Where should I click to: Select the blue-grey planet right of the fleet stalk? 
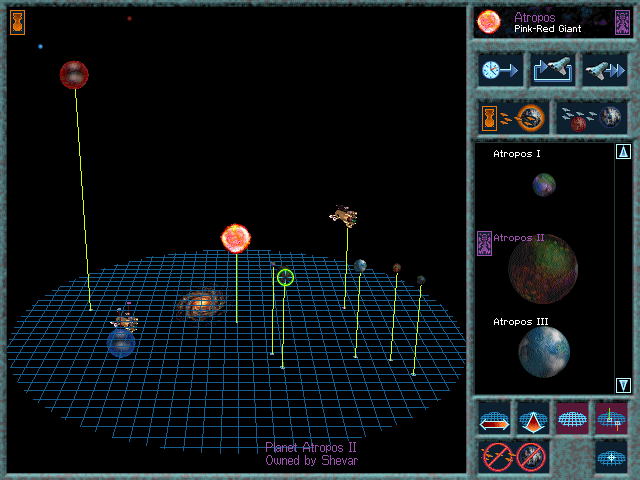pyautogui.click(x=360, y=266)
